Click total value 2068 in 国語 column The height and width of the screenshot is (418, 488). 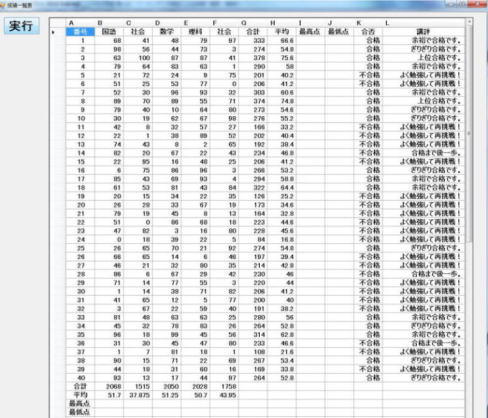[x=113, y=386]
